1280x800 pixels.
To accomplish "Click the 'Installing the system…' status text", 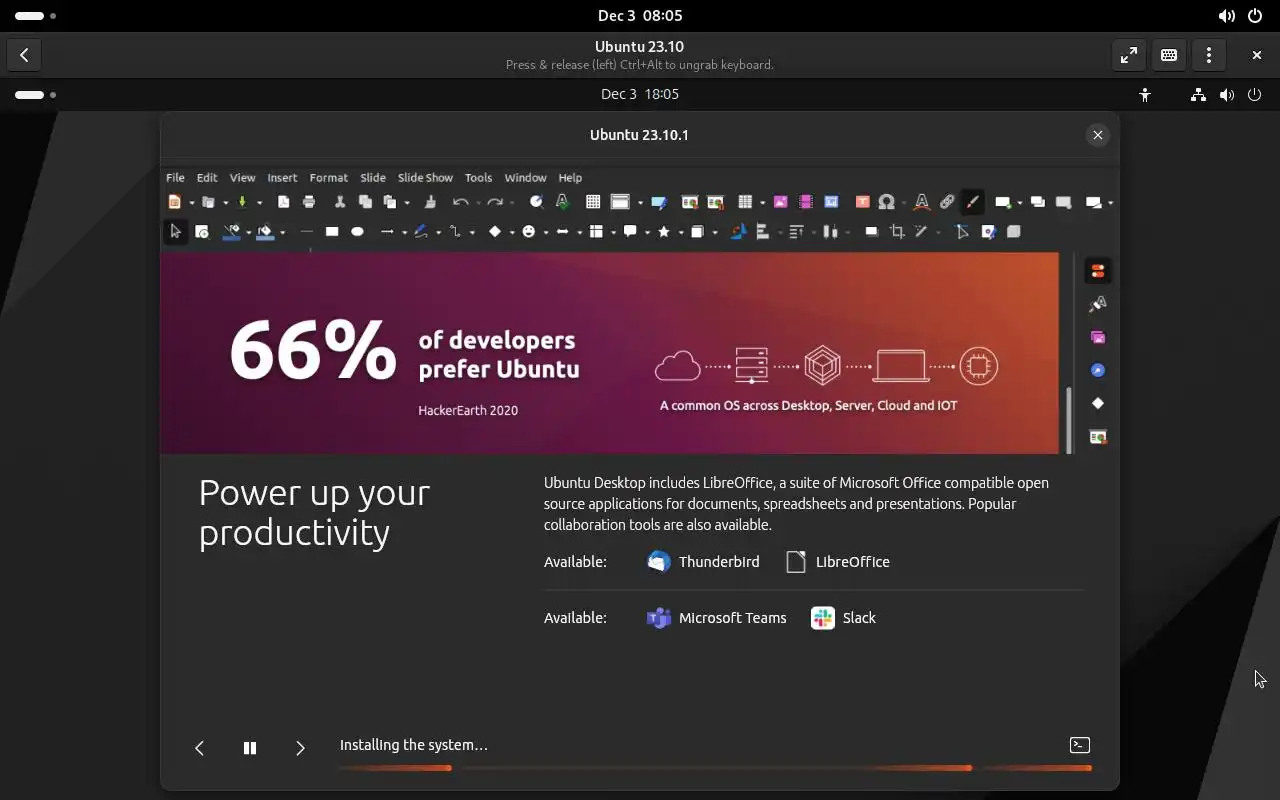I will [414, 745].
